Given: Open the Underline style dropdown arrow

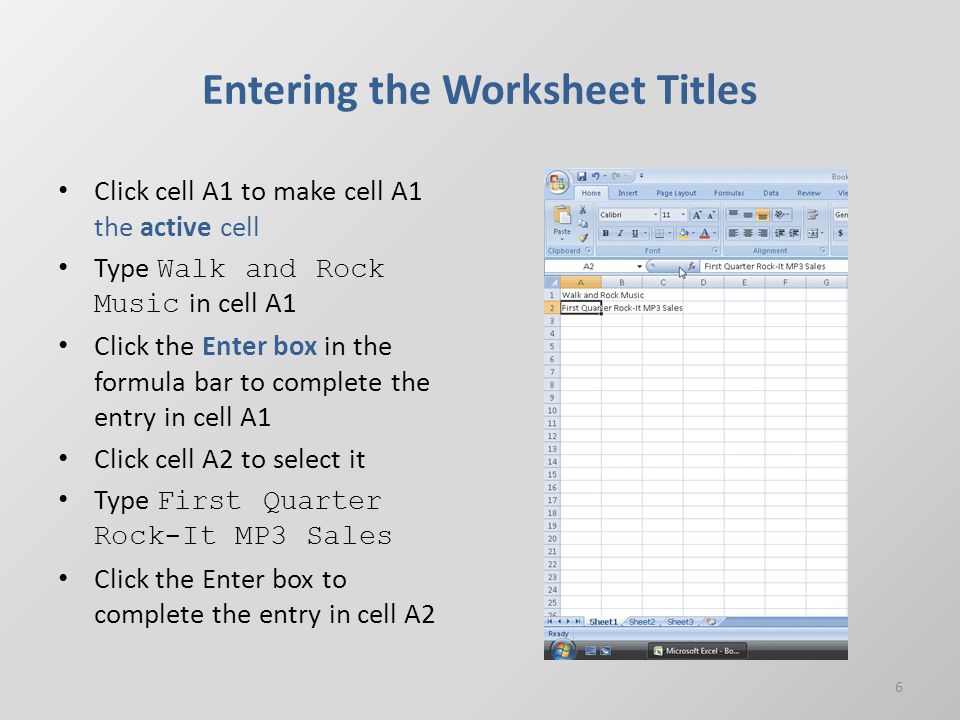Looking at the screenshot, I should tap(645, 233).
